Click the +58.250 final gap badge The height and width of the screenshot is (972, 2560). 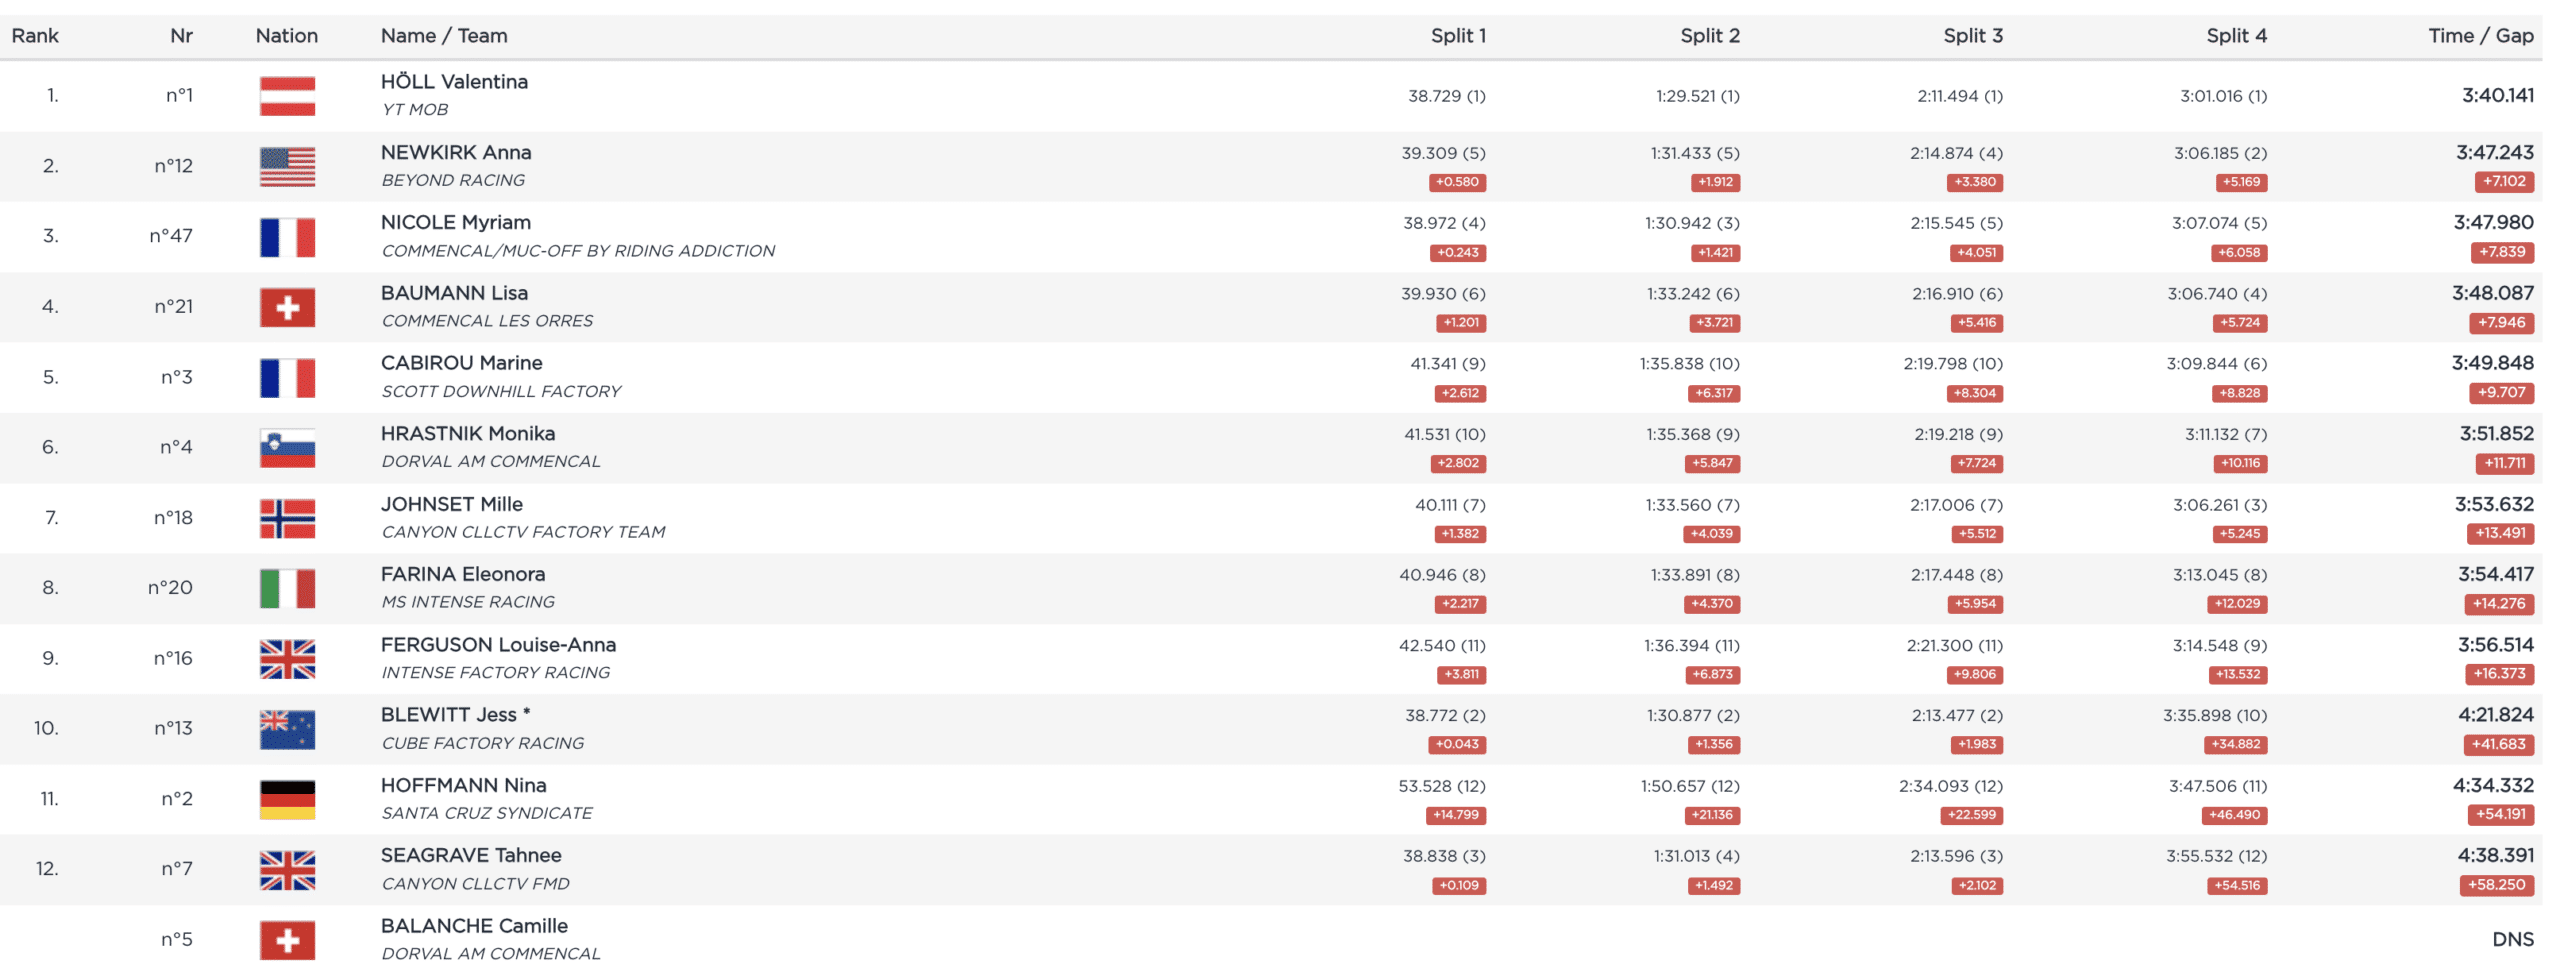coord(2495,885)
